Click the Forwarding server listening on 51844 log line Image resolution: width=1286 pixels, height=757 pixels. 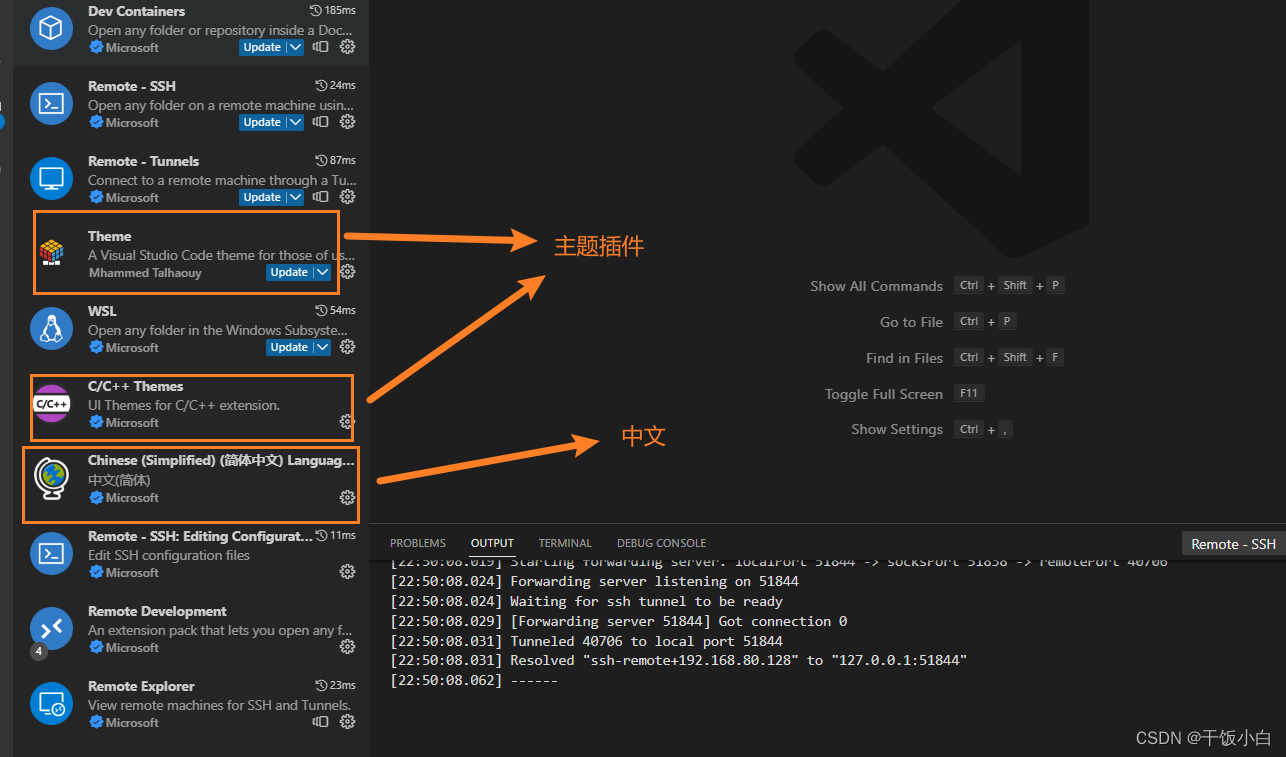pos(594,581)
